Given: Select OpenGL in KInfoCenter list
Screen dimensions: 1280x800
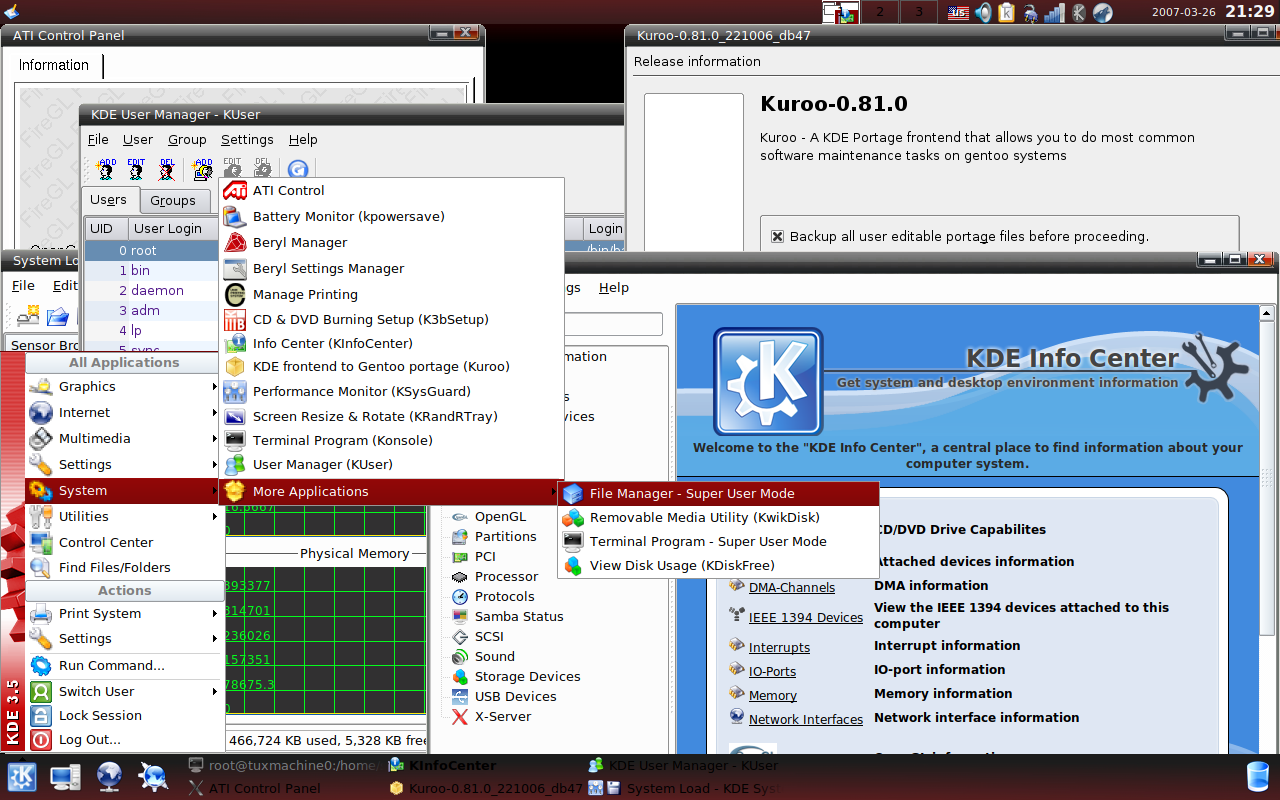Looking at the screenshot, I should (500, 516).
